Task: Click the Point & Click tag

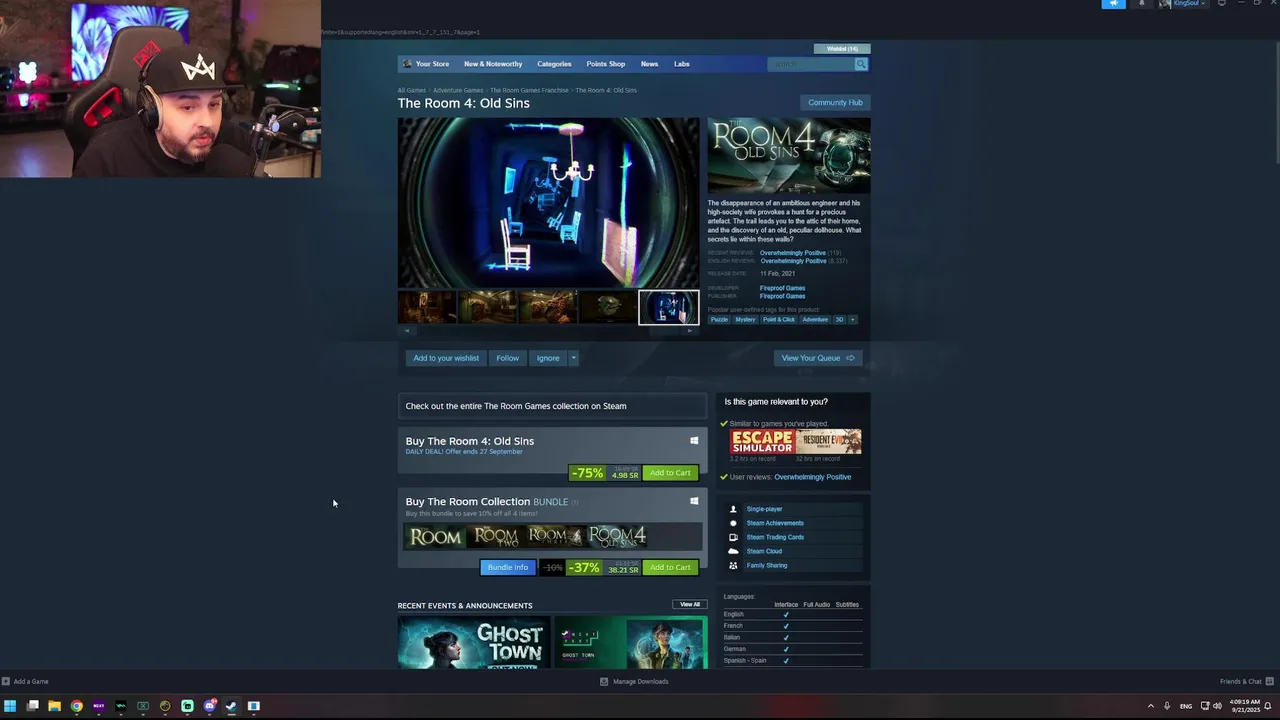Action: [x=779, y=320]
